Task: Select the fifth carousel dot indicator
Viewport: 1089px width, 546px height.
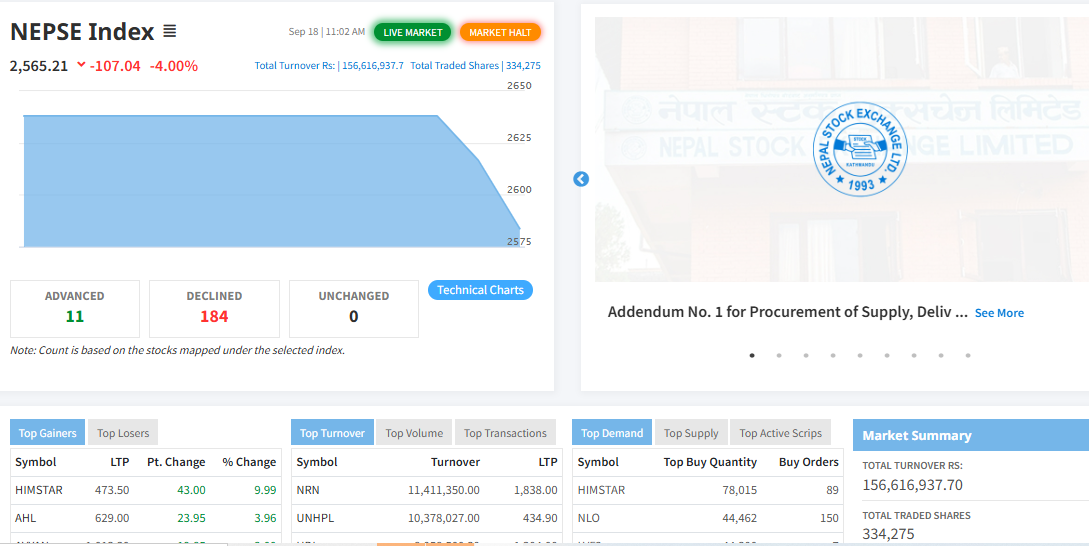Action: 860,355
